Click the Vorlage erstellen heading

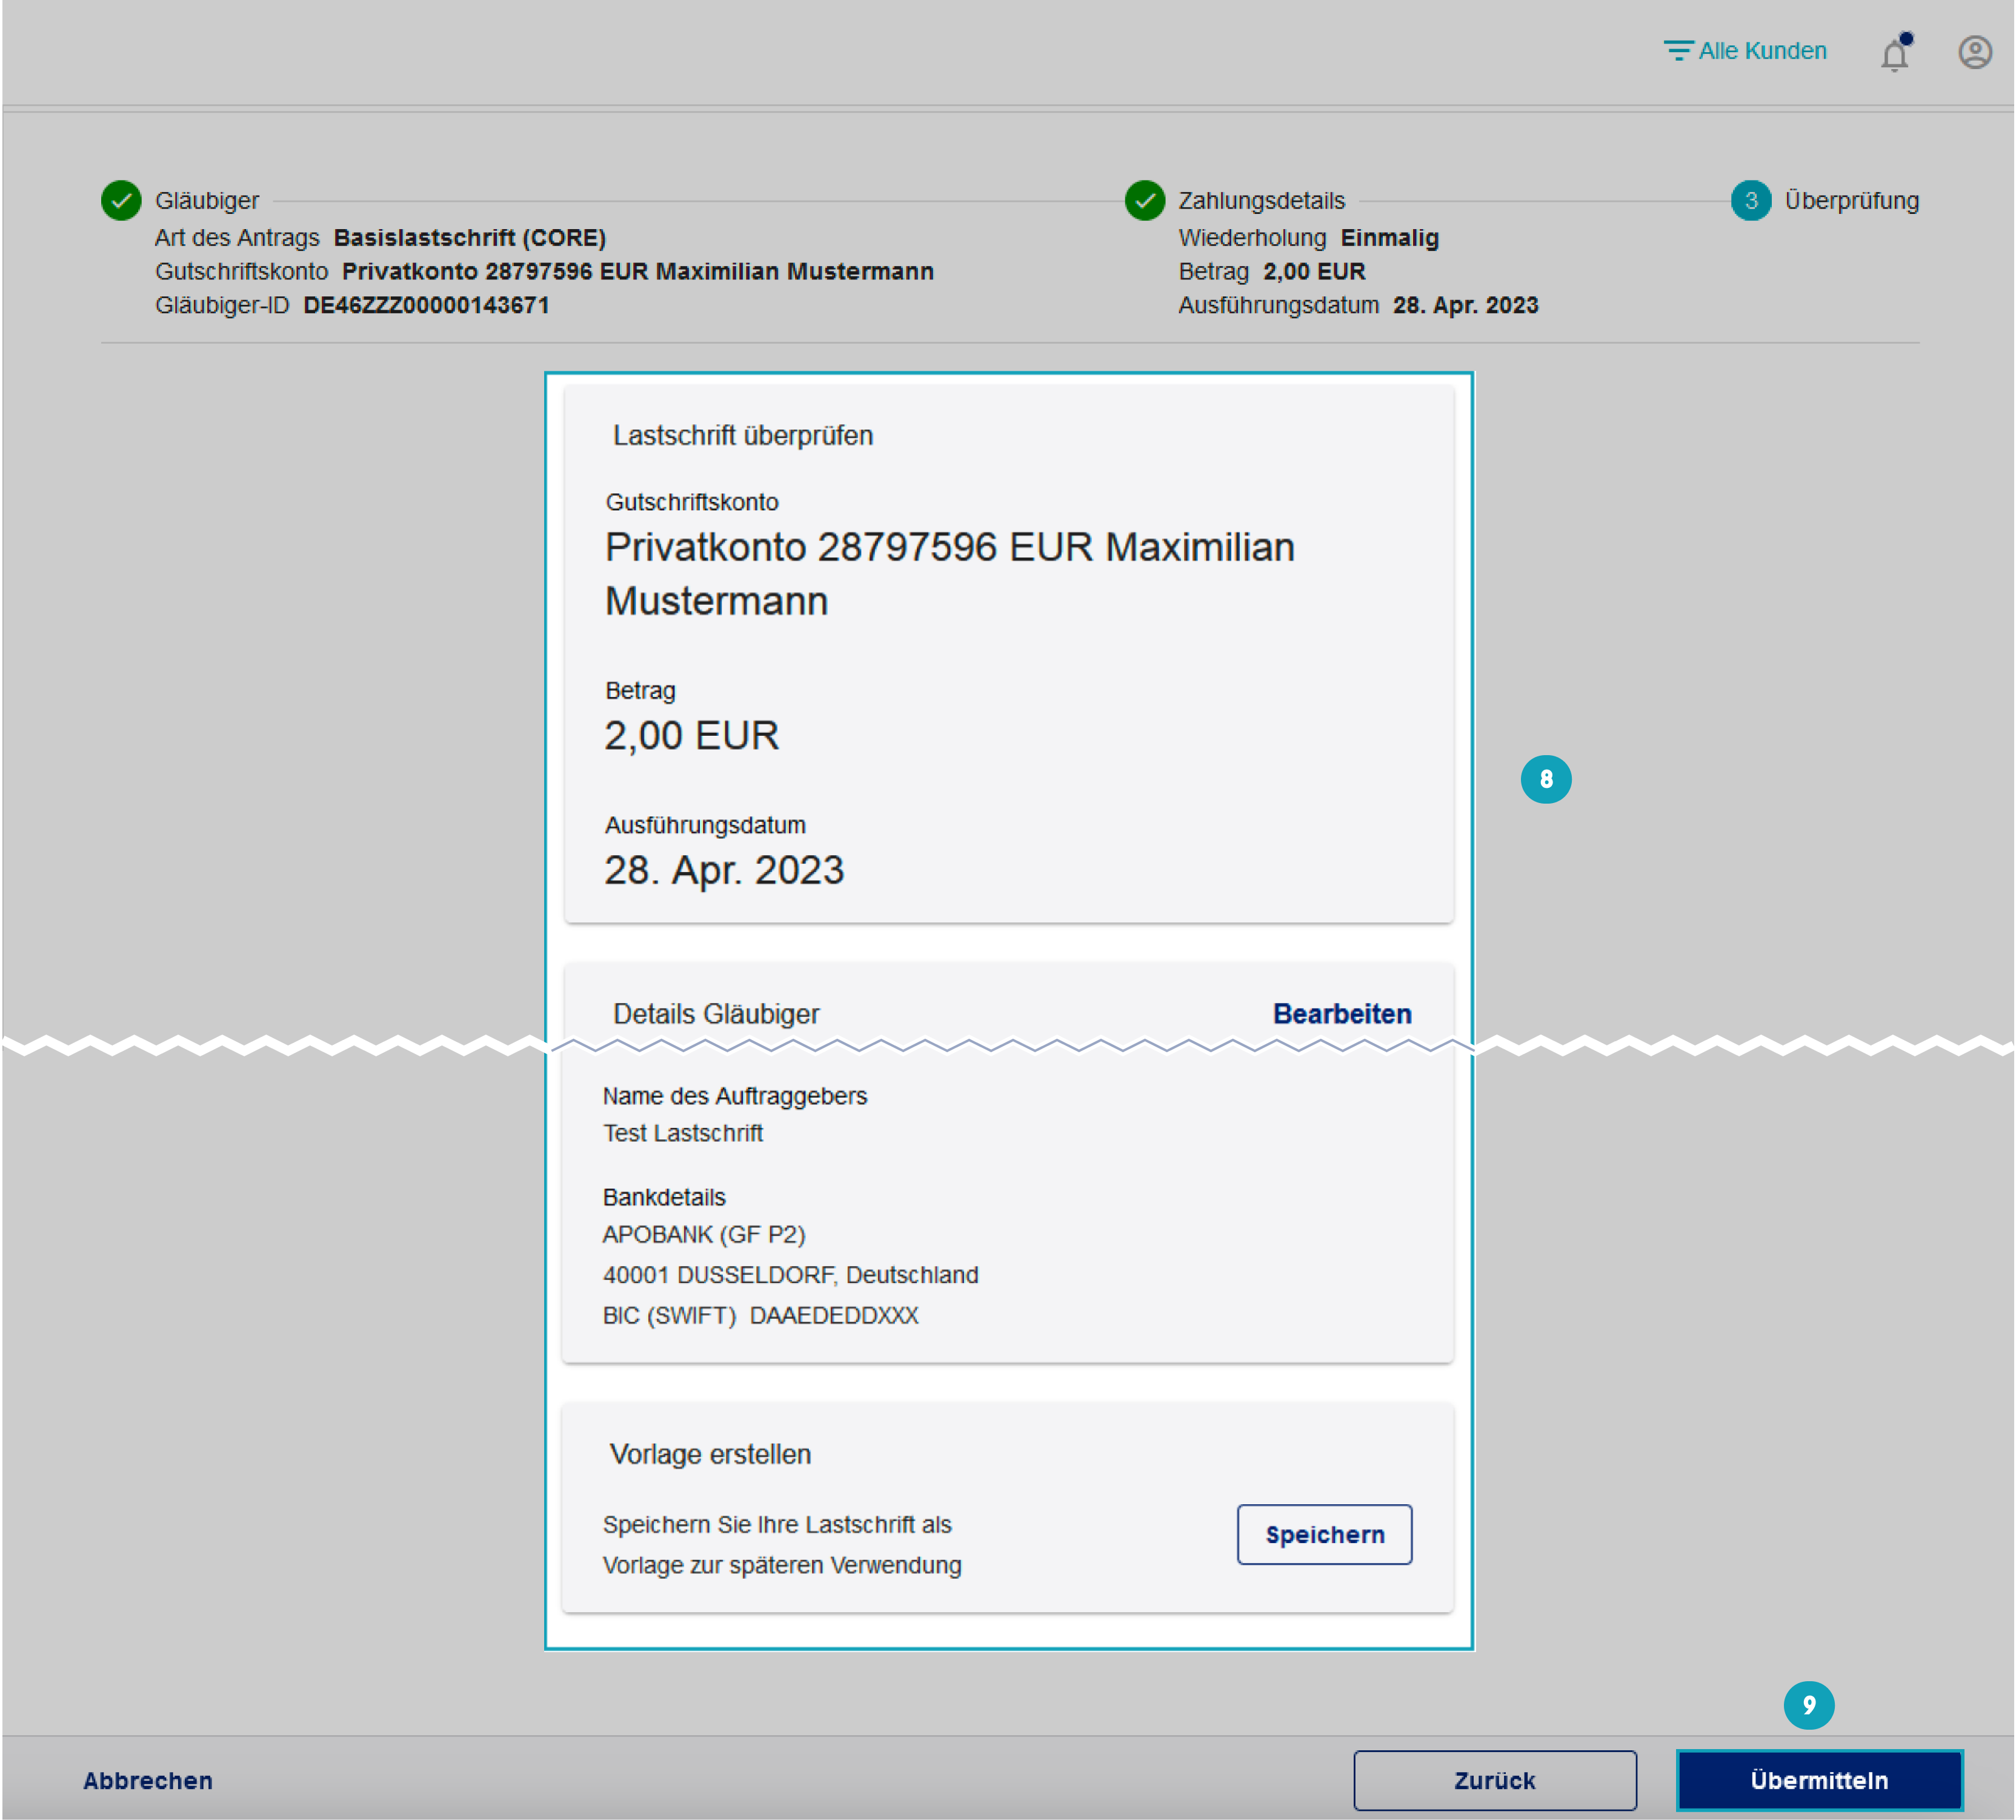[x=711, y=1455]
